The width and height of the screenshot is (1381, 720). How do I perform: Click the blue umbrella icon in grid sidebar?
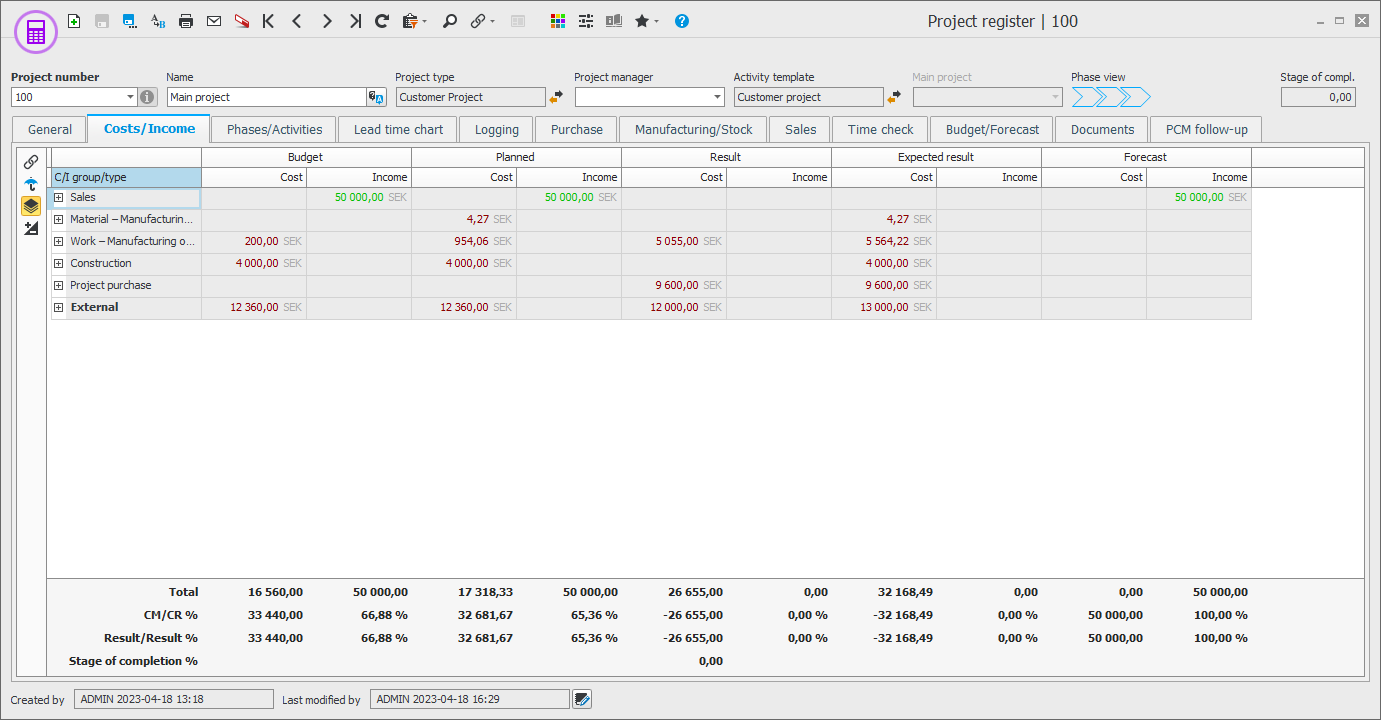click(x=31, y=184)
